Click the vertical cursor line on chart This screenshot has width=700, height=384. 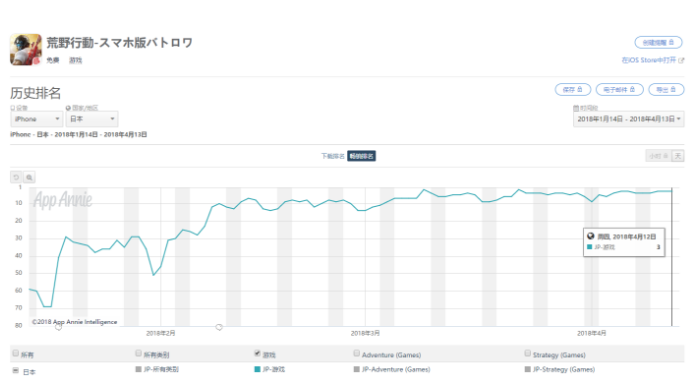point(671,257)
